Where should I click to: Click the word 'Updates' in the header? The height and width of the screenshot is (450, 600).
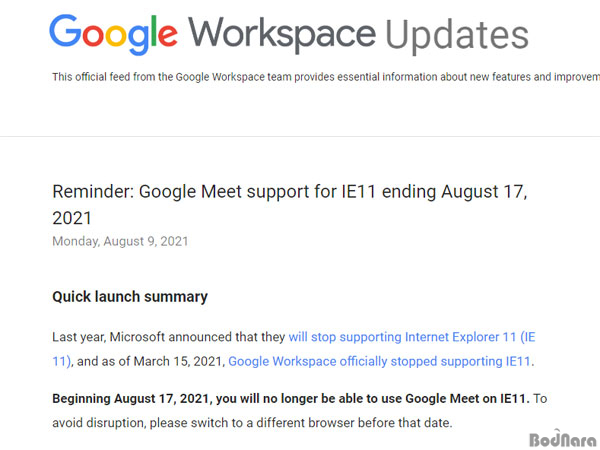pos(457,35)
